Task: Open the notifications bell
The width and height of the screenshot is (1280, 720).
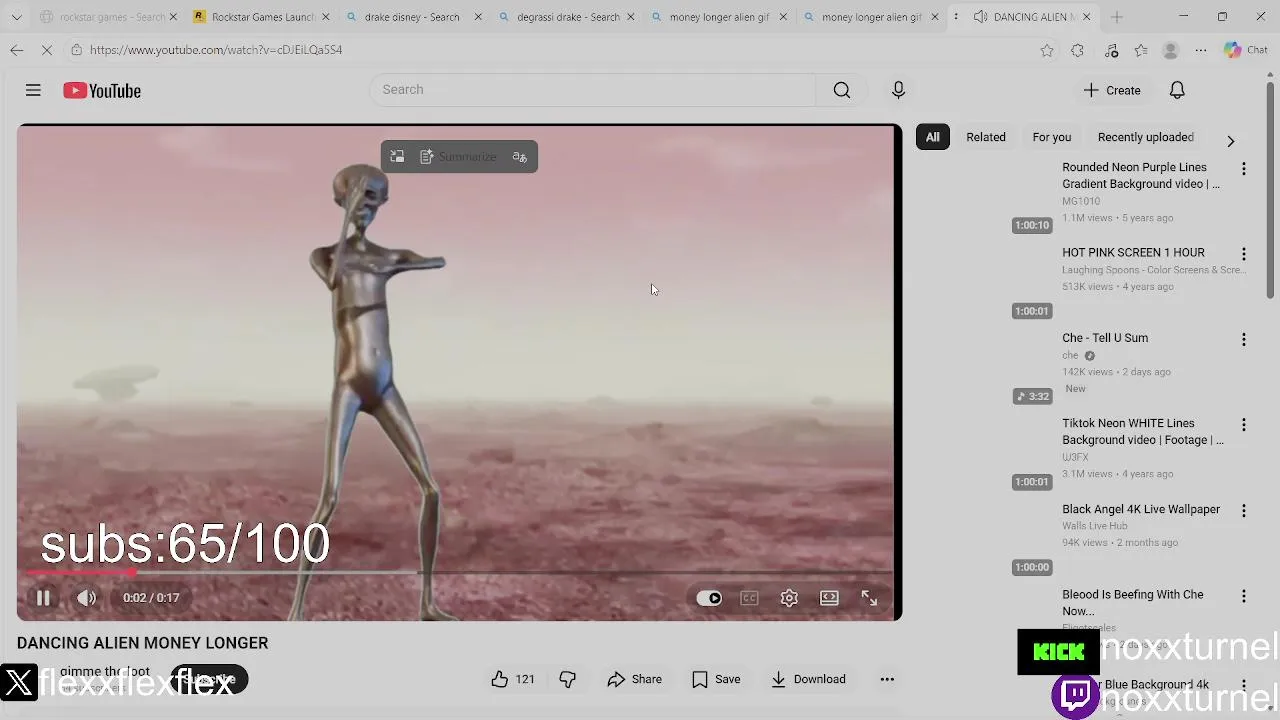Action: point(1177,90)
